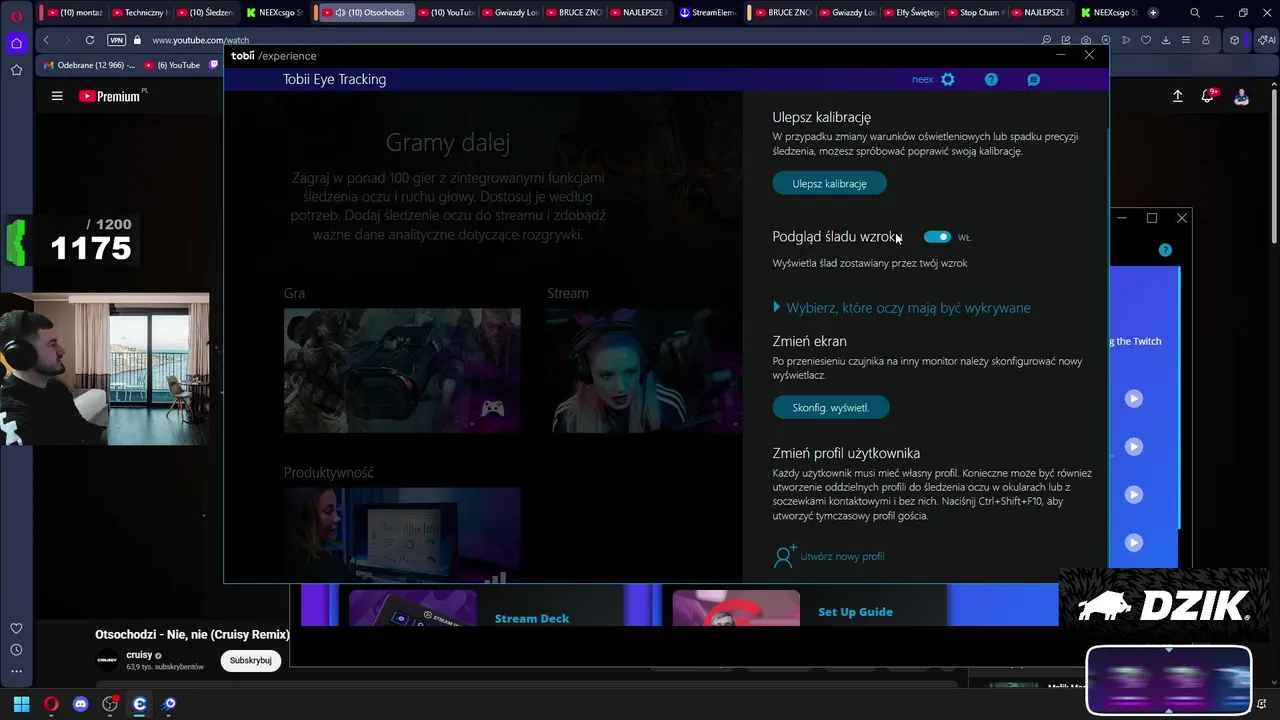The image size is (1280, 720).
Task: Open the Twitch bookmark icon
Action: point(213,65)
